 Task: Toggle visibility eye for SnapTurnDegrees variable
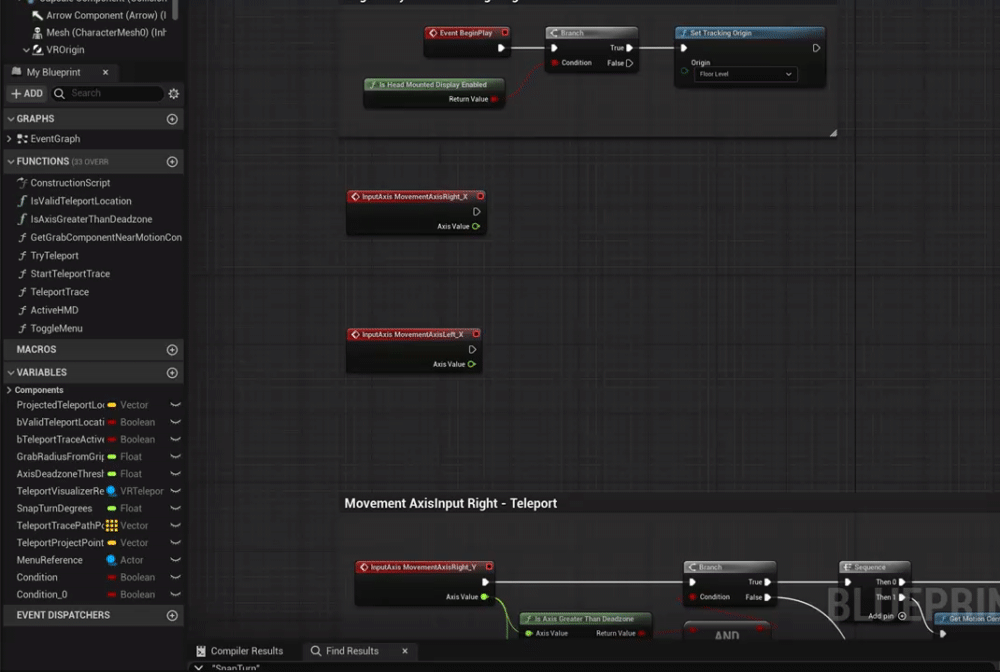pos(175,508)
